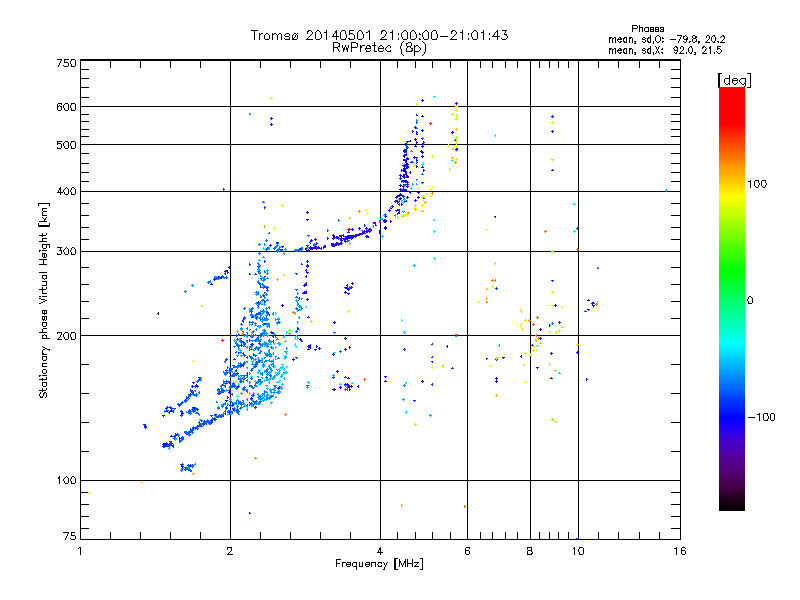Click the '0' colorbar tick label
Screen dimensions: 800x600
tap(750, 300)
